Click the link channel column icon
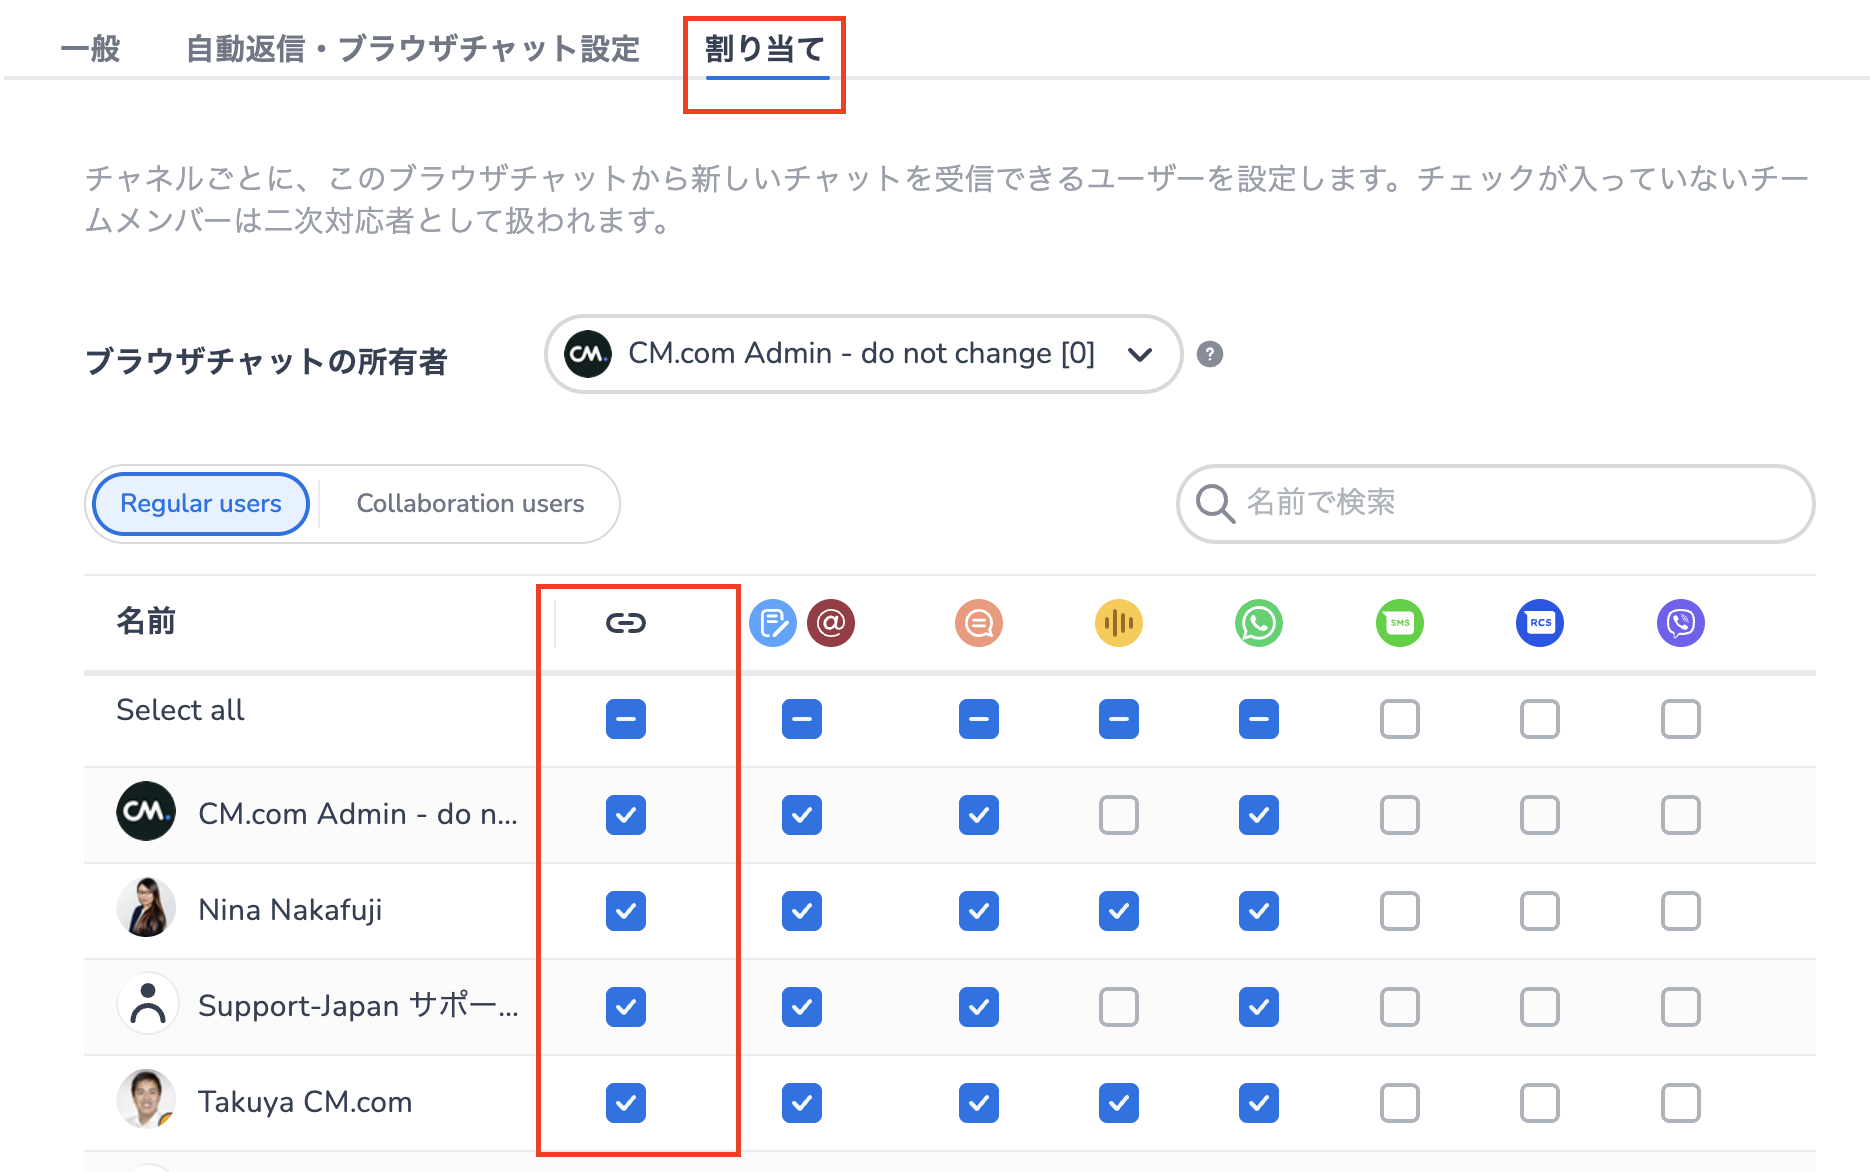1870x1172 pixels. (x=626, y=623)
